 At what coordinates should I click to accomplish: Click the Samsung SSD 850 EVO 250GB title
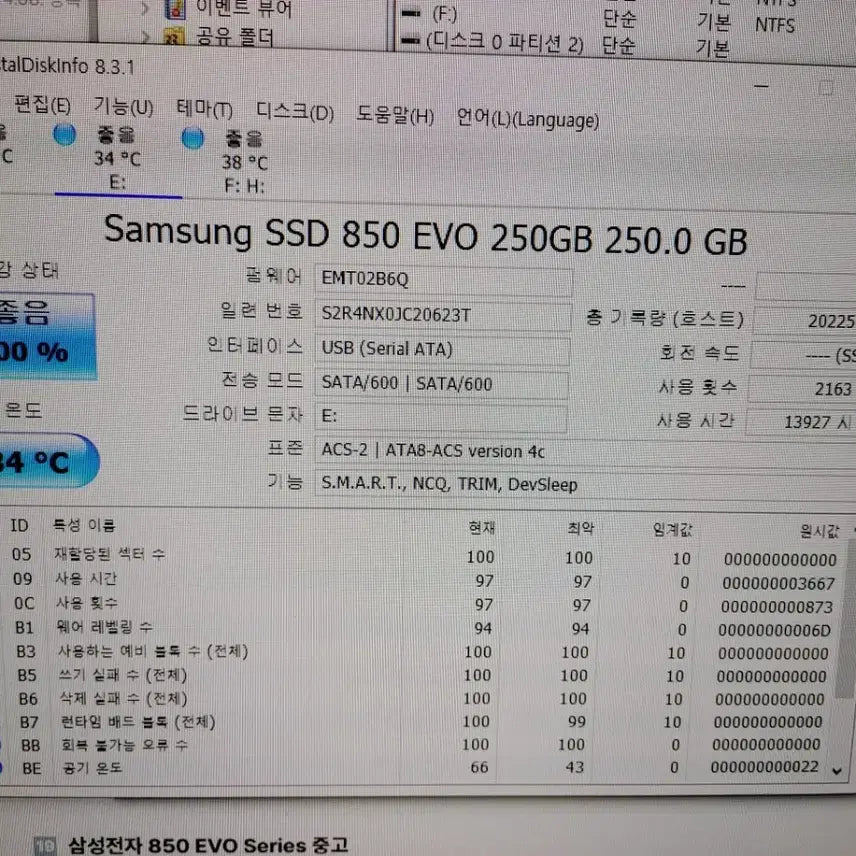[426, 235]
